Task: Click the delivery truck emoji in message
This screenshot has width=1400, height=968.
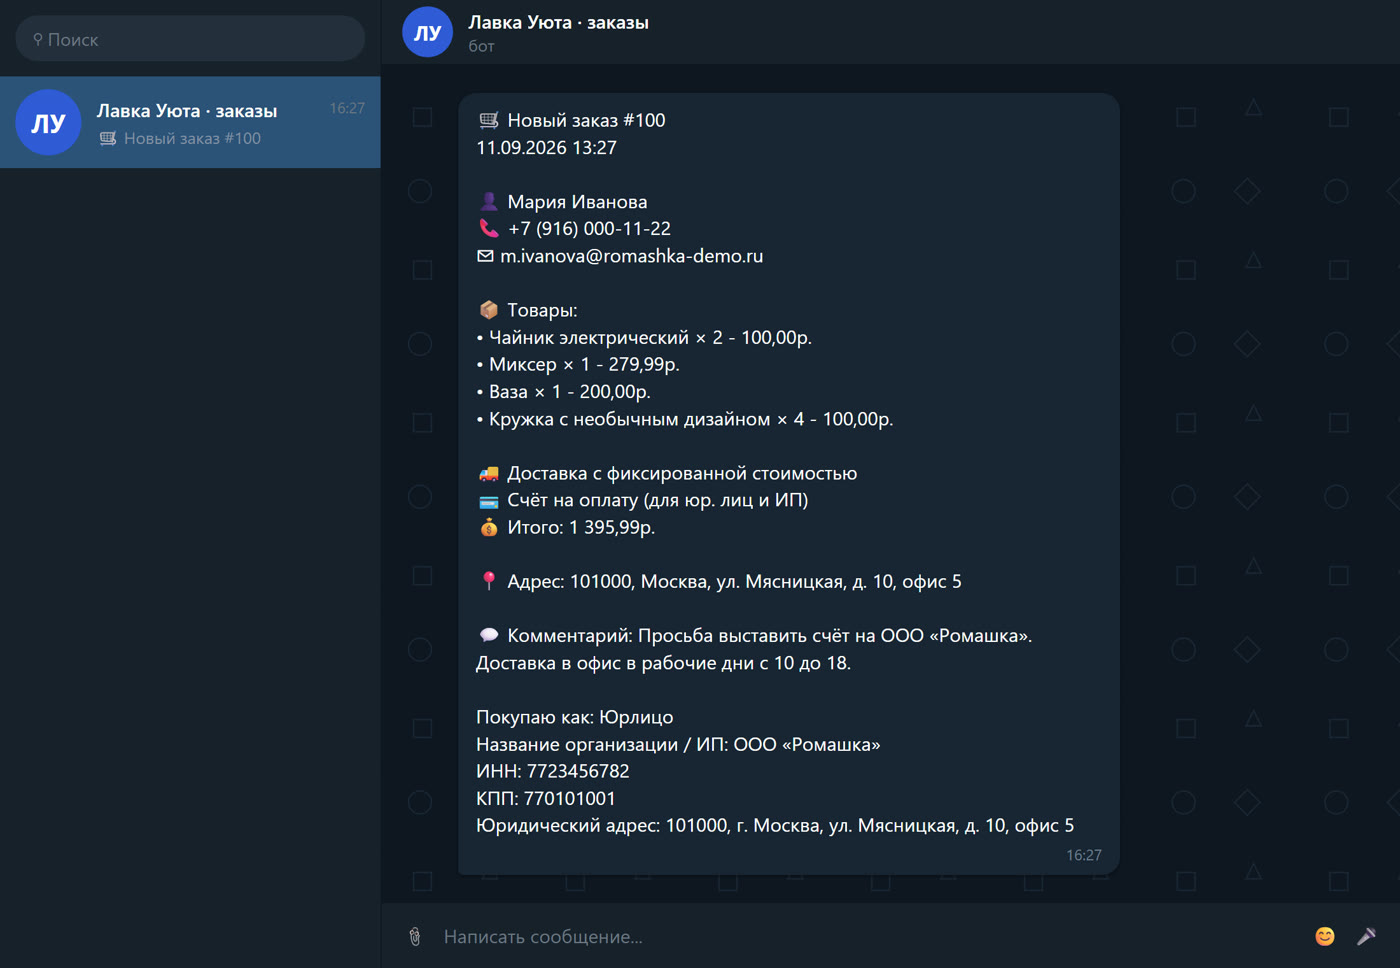Action: click(x=488, y=473)
